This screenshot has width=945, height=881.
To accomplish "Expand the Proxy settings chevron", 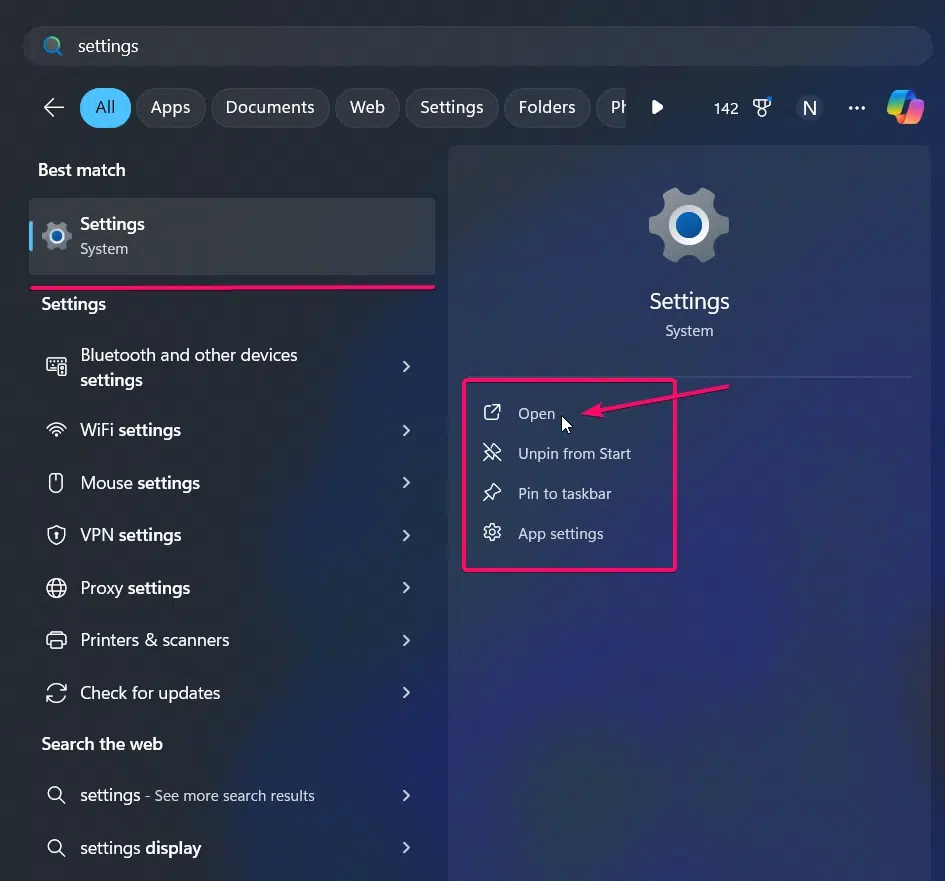I will click(x=406, y=588).
